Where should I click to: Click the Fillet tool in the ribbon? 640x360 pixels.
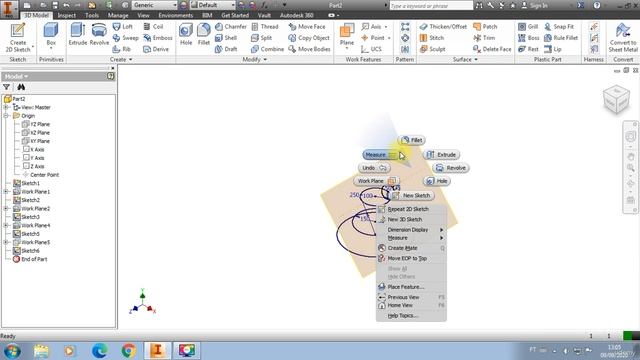click(204, 34)
